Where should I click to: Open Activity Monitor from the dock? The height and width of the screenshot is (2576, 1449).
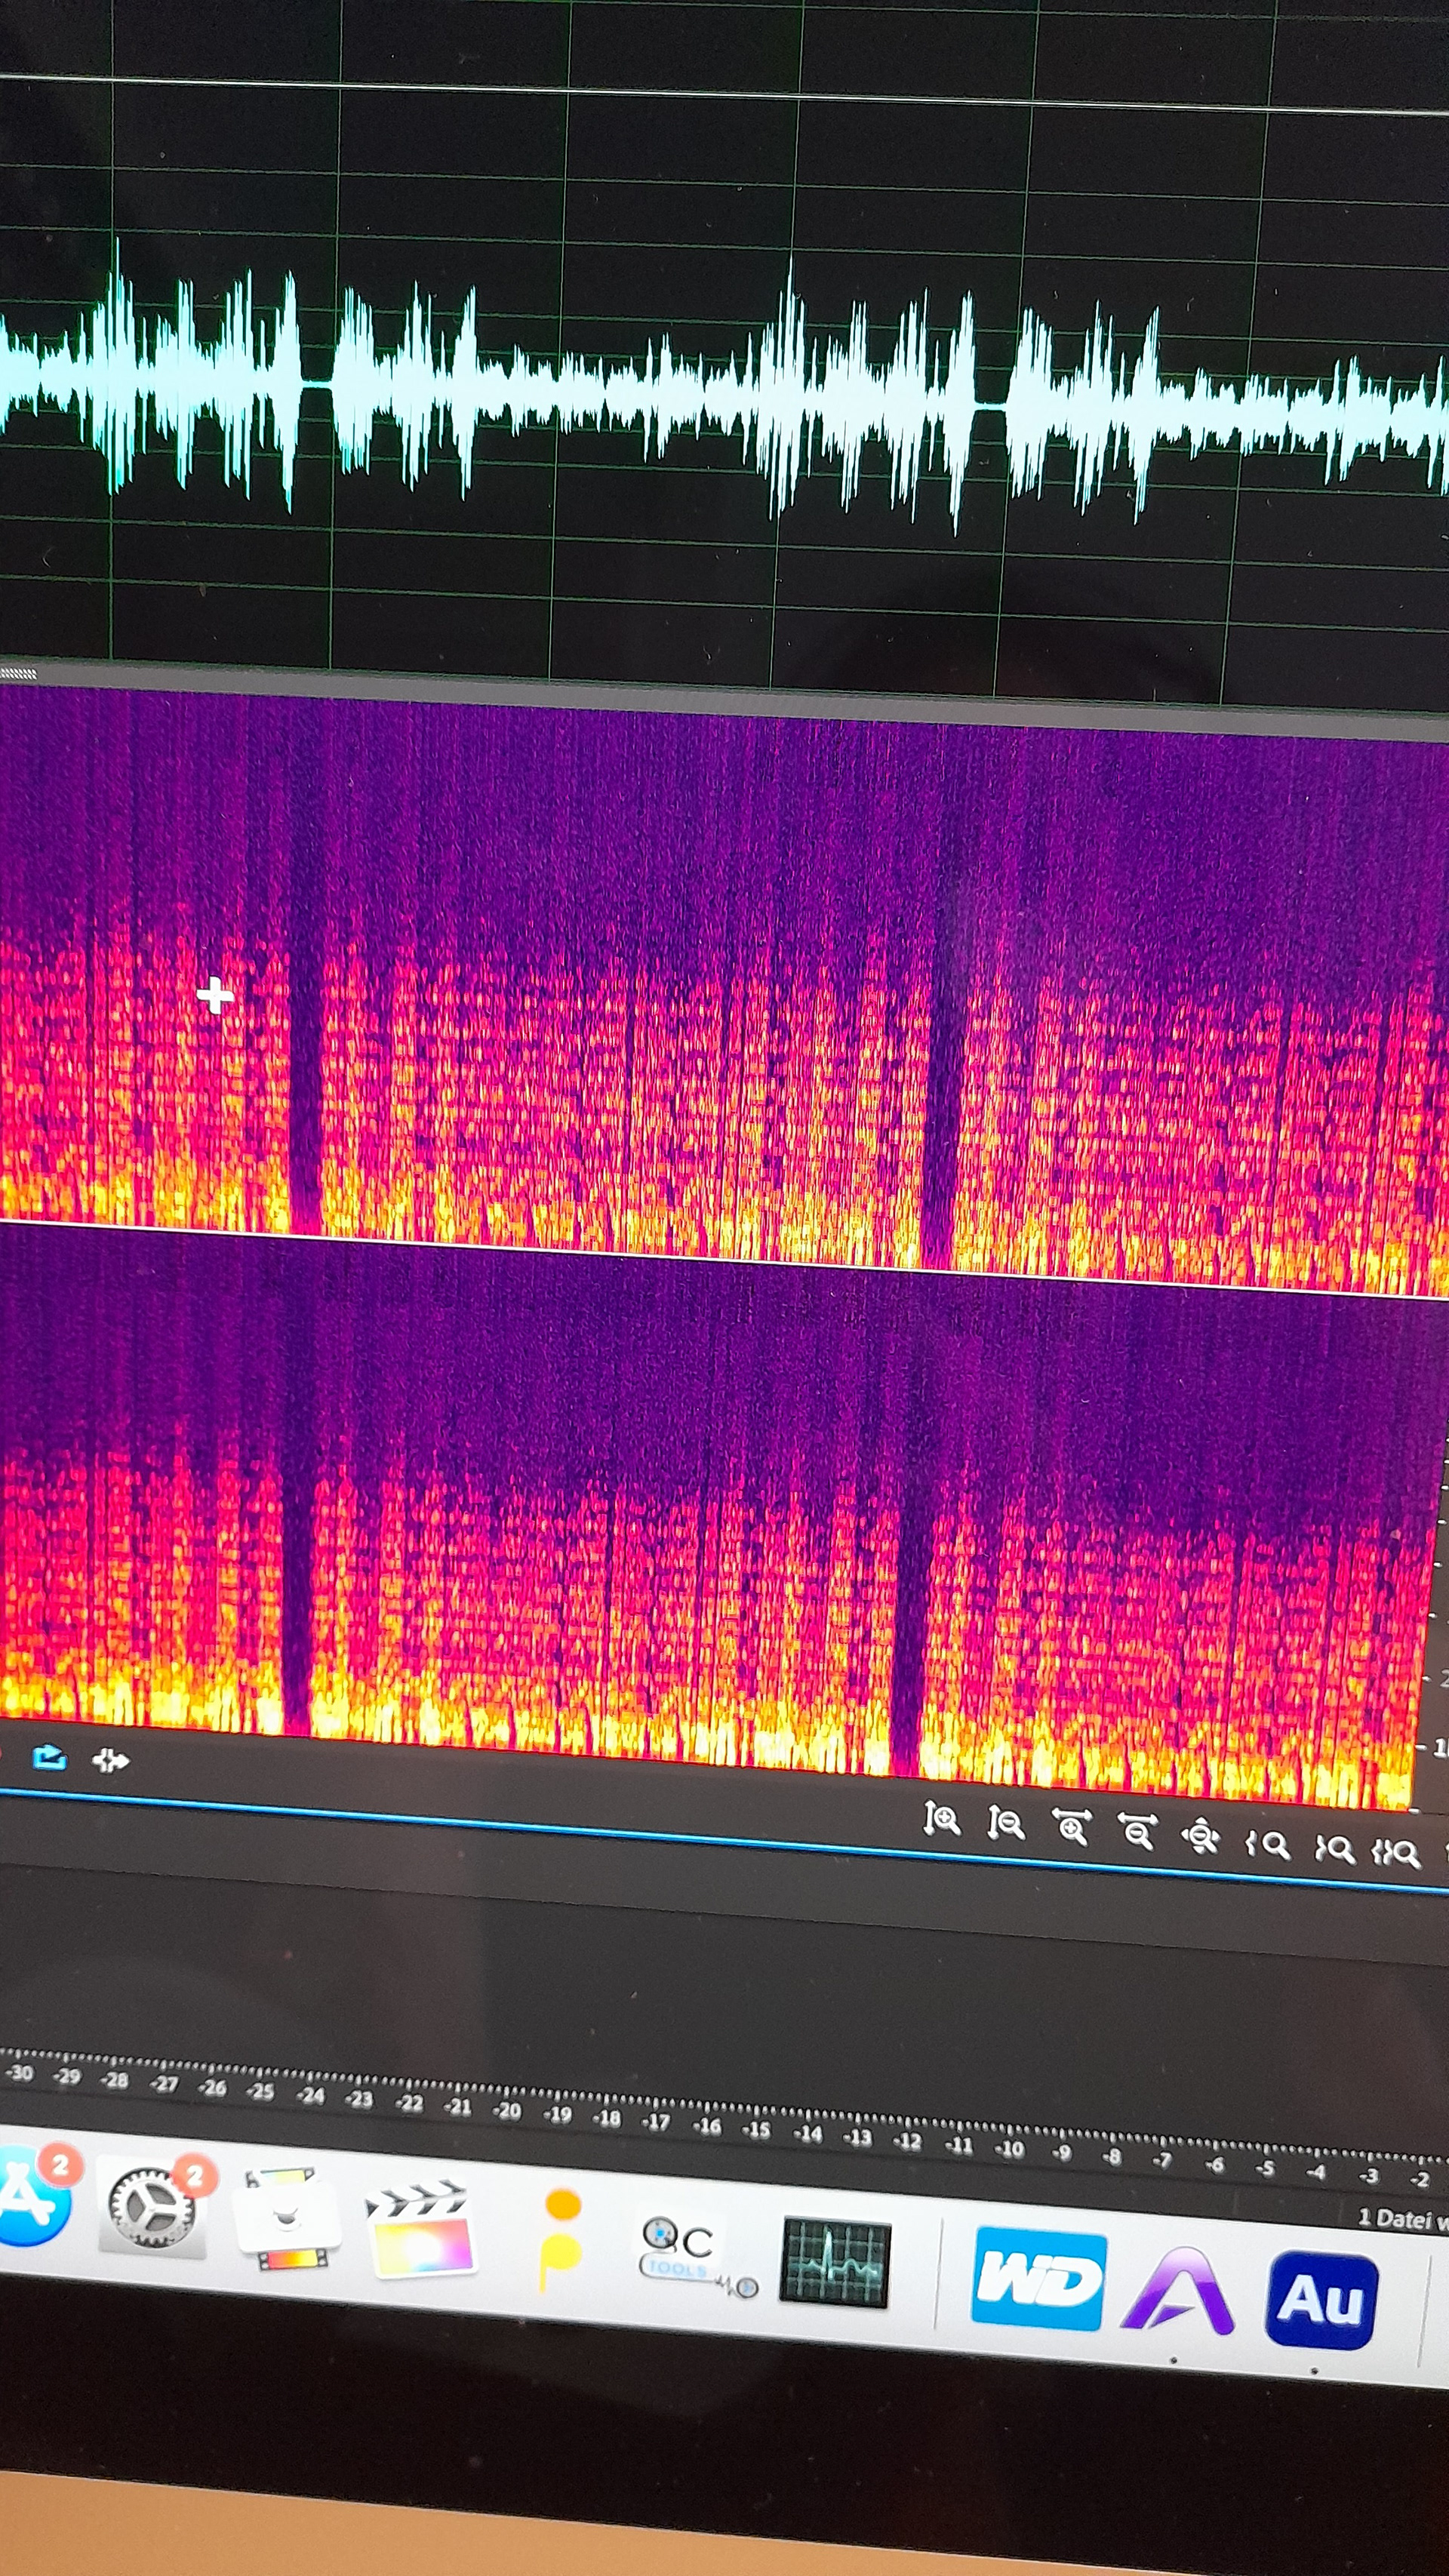click(835, 2262)
